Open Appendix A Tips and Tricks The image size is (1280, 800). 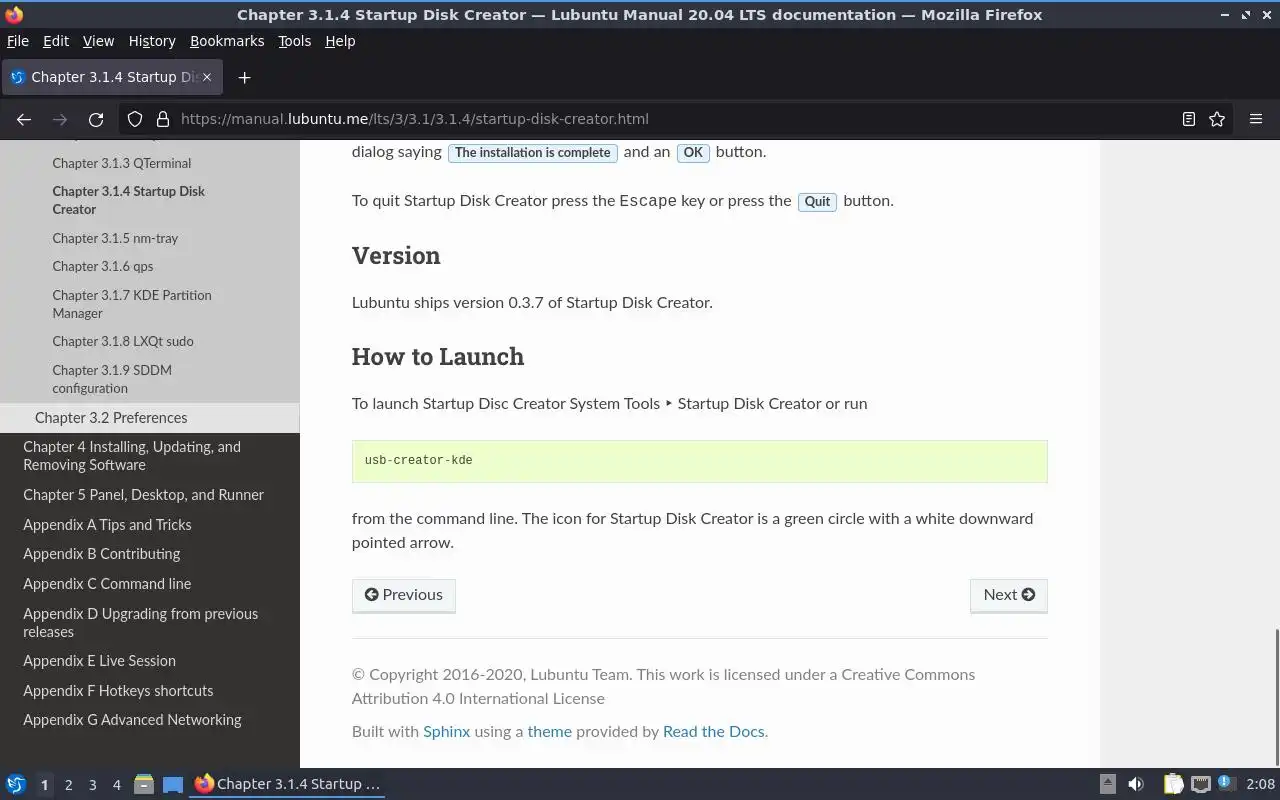(107, 525)
